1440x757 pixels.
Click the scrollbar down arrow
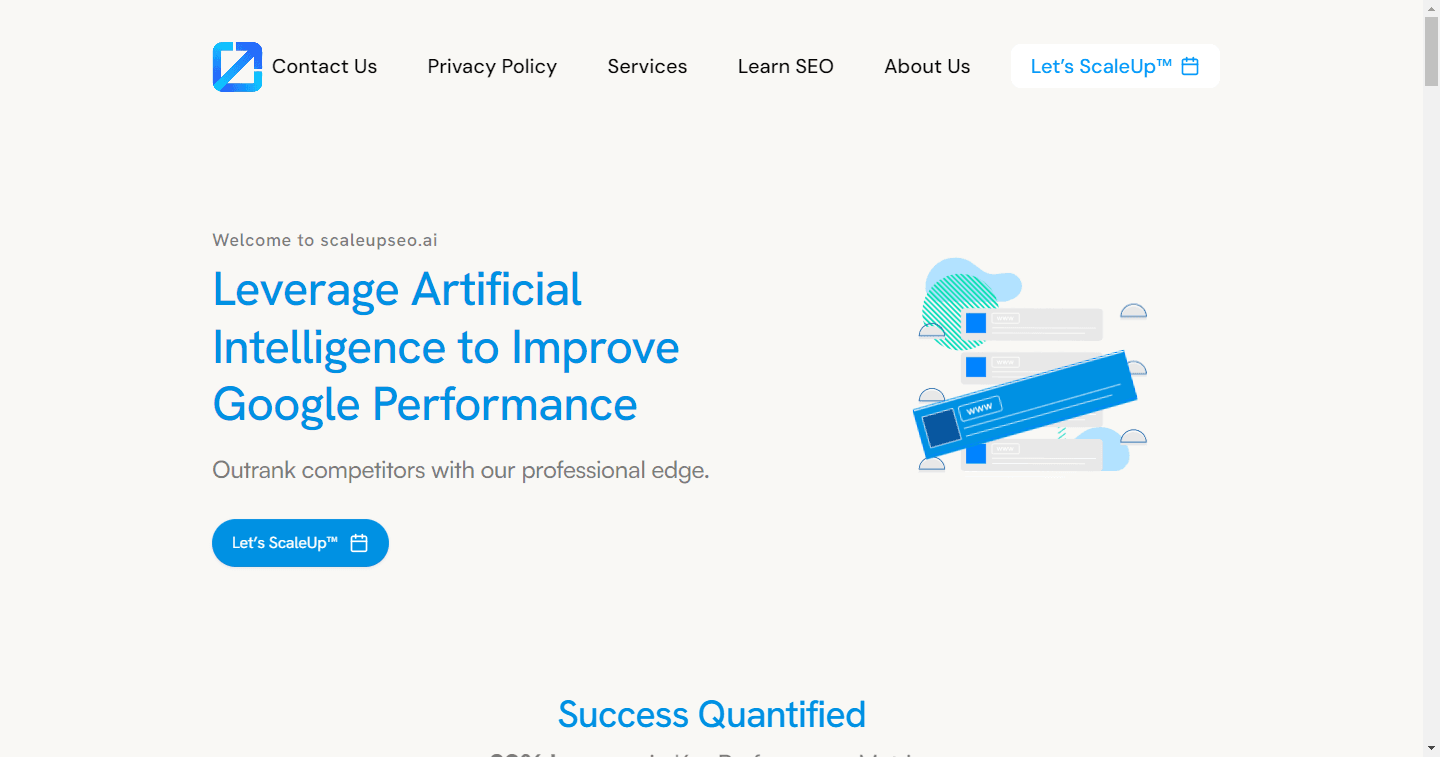pyautogui.click(x=1431, y=748)
